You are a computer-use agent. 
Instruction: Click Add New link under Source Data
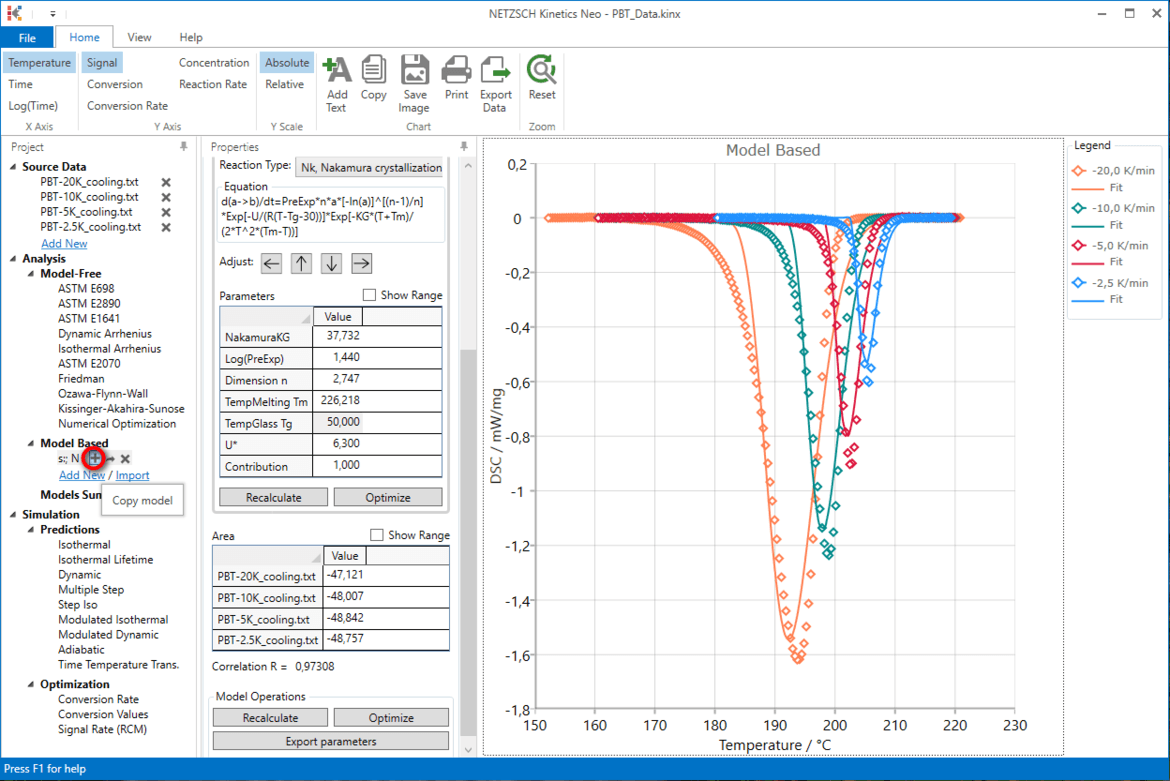(64, 244)
